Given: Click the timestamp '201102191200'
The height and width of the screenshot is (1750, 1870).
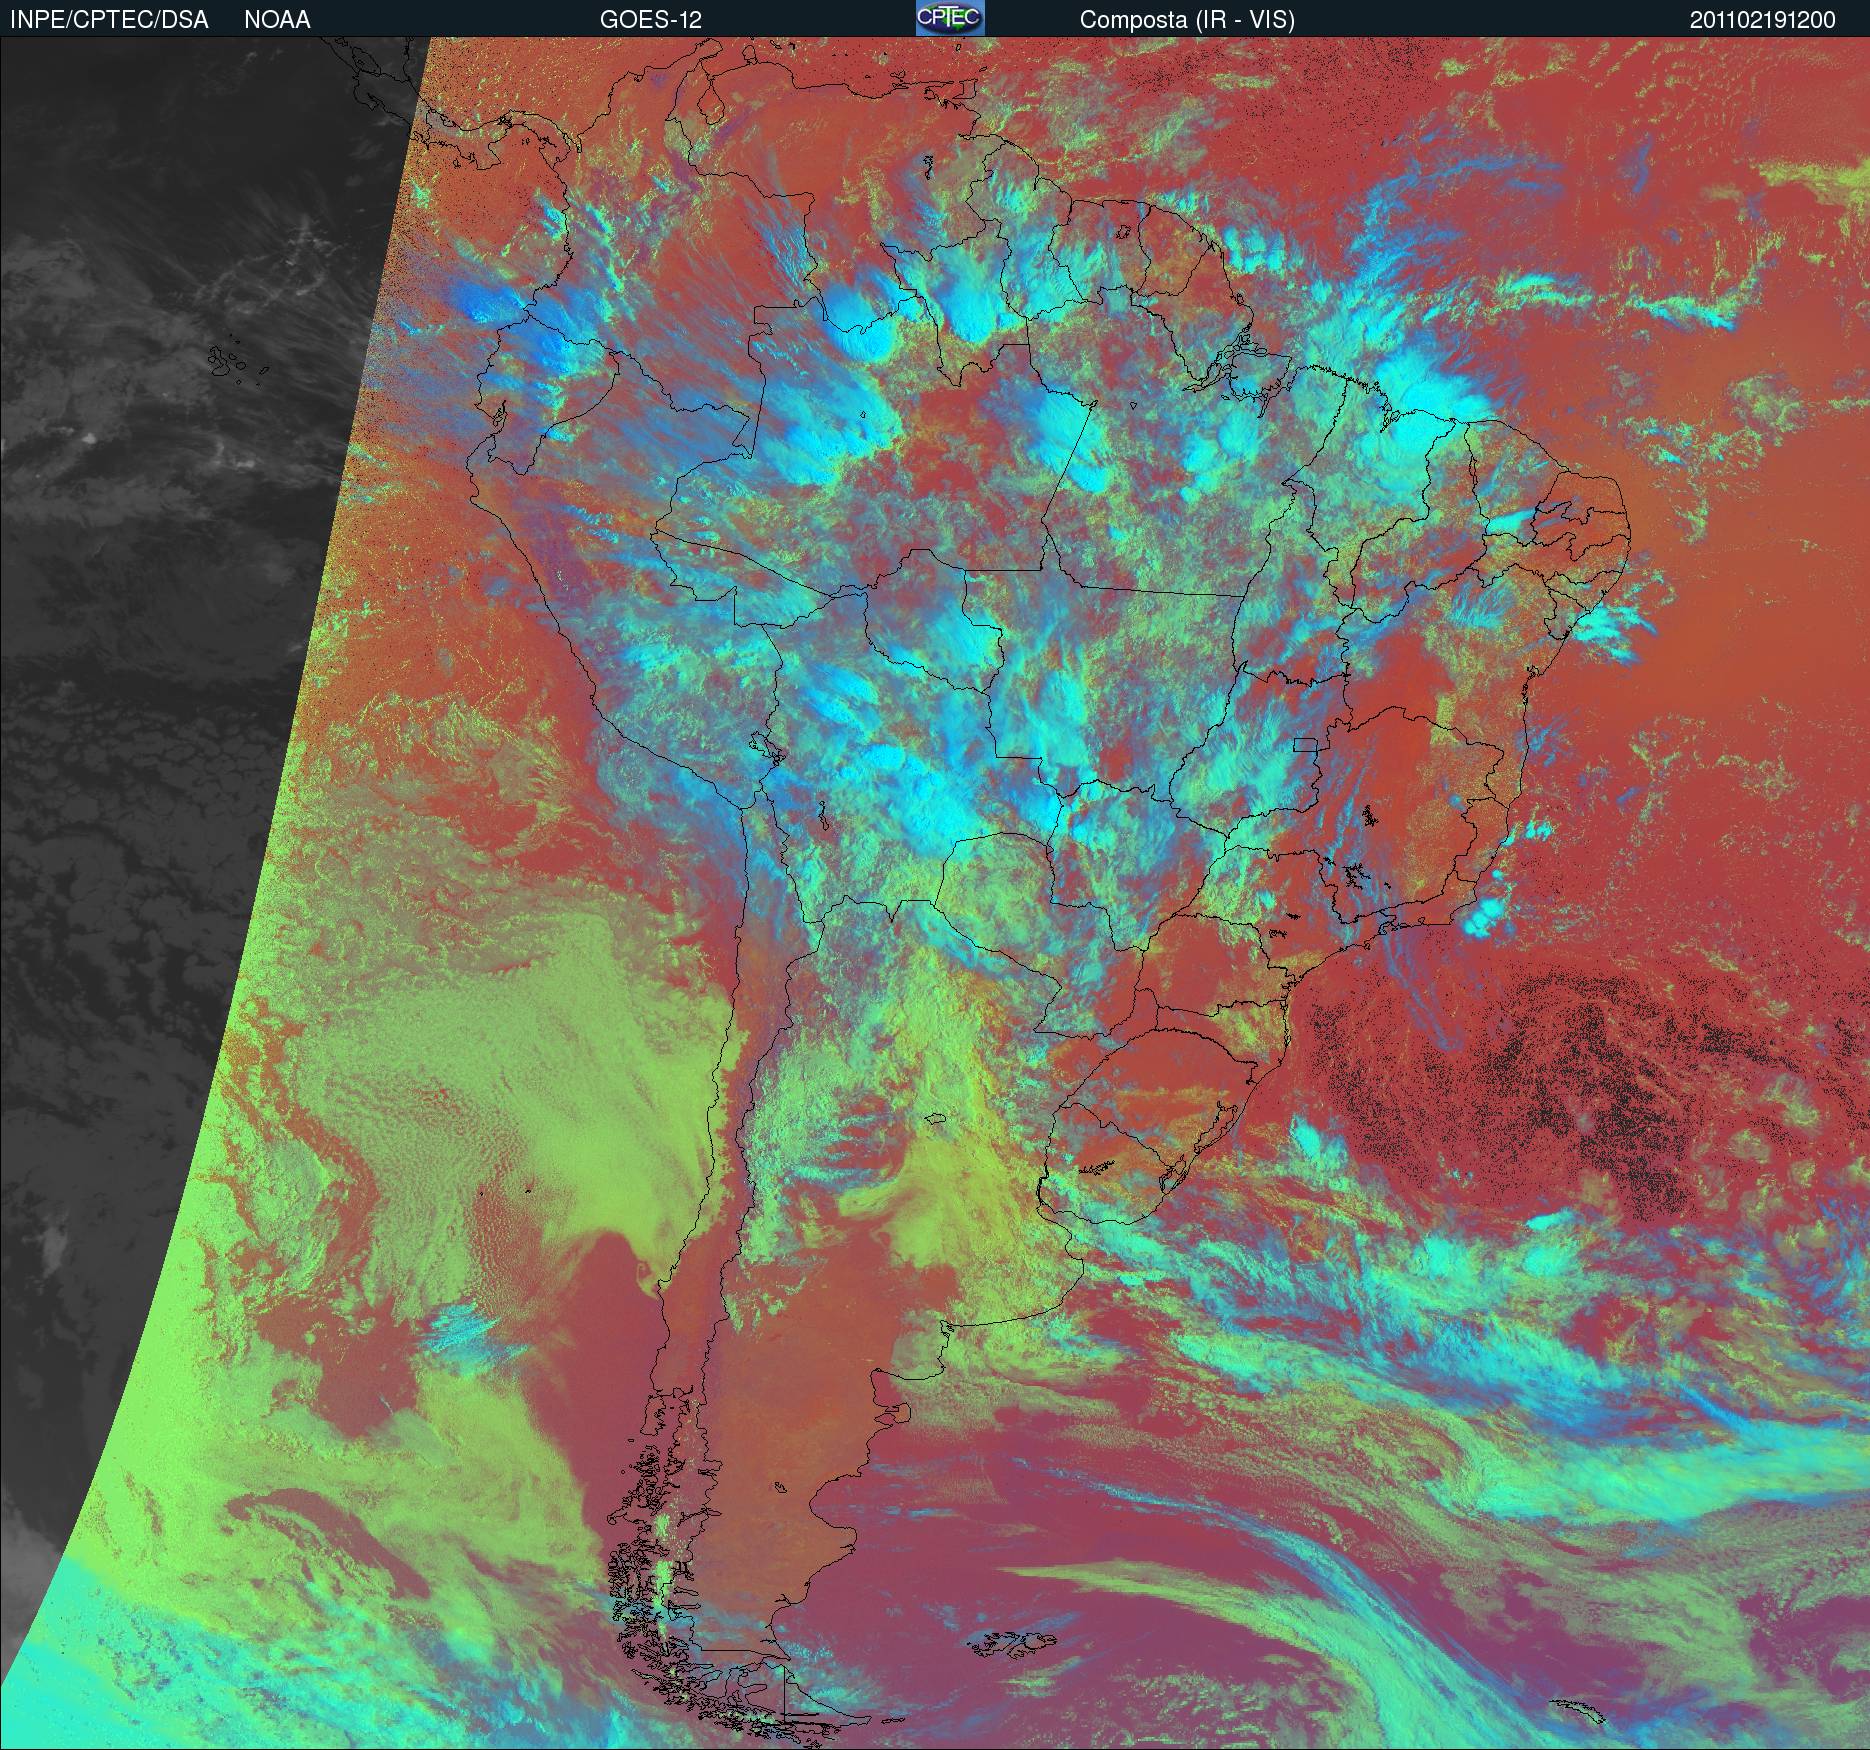Looking at the screenshot, I should coord(1763,20).
